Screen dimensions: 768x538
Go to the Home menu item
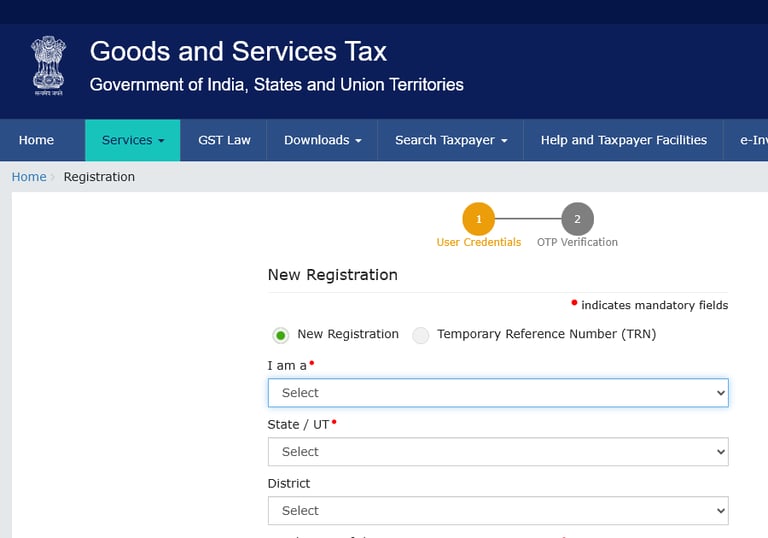(36, 140)
